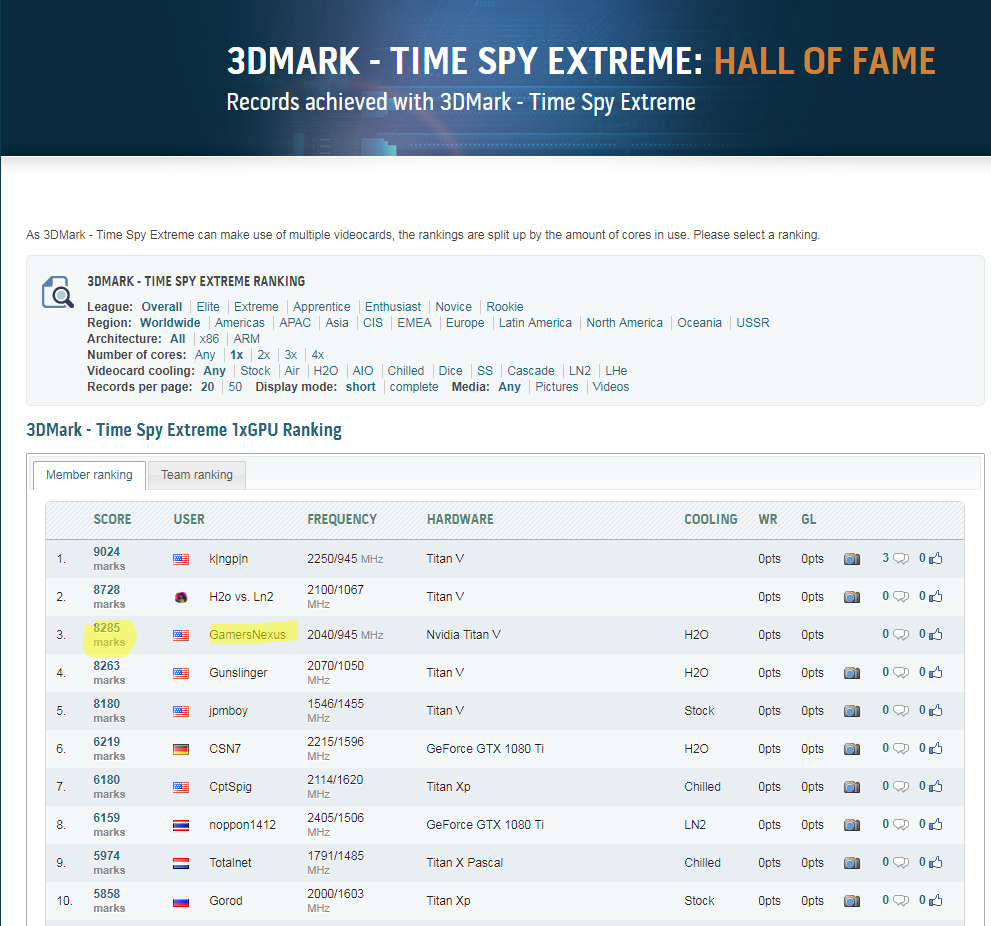Viewport: 991px width, 926px height.
Task: Open the 9024 marks score entry
Action: click(x=107, y=551)
